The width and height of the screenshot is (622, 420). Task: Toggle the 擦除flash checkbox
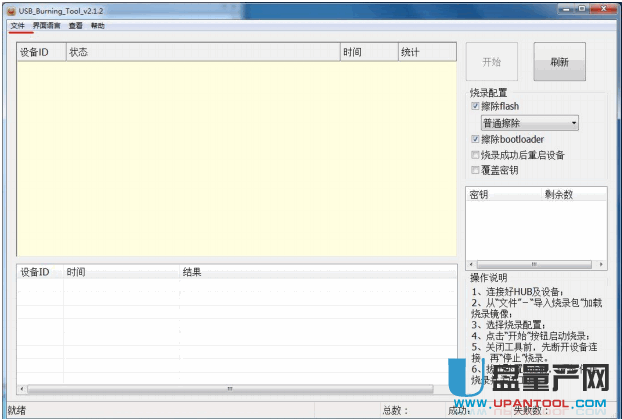pyautogui.click(x=476, y=106)
